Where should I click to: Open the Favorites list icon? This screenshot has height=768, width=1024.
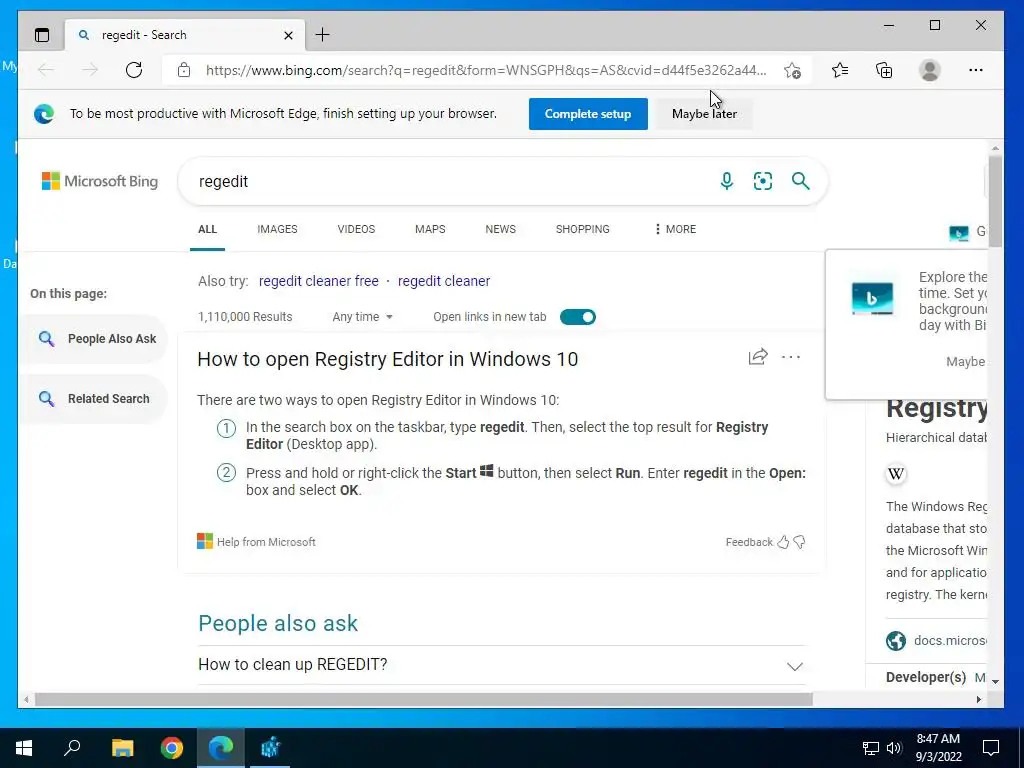tap(840, 70)
